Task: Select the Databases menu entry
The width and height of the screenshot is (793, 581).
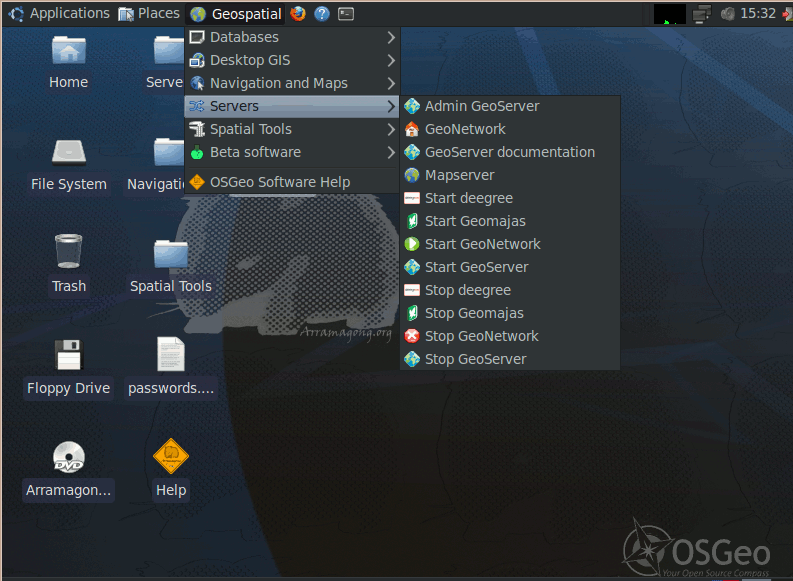Action: pos(292,37)
